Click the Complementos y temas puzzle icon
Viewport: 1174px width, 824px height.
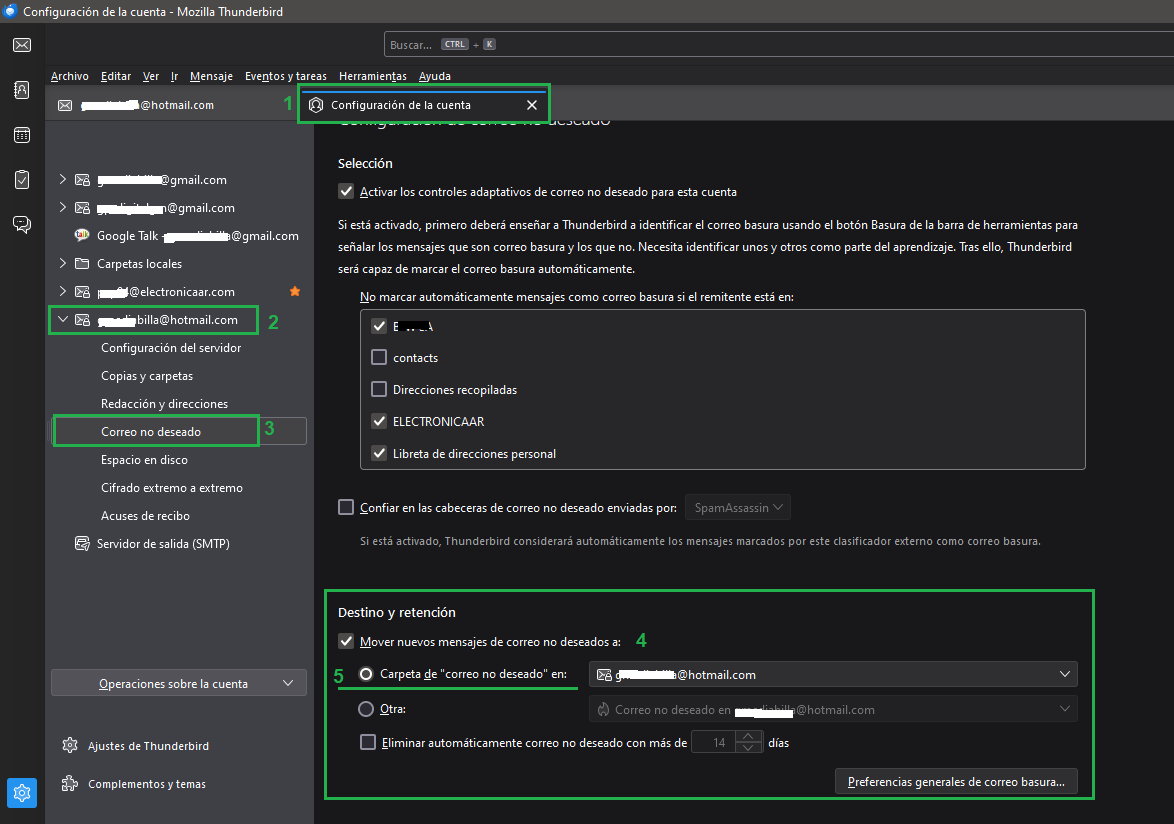(70, 784)
